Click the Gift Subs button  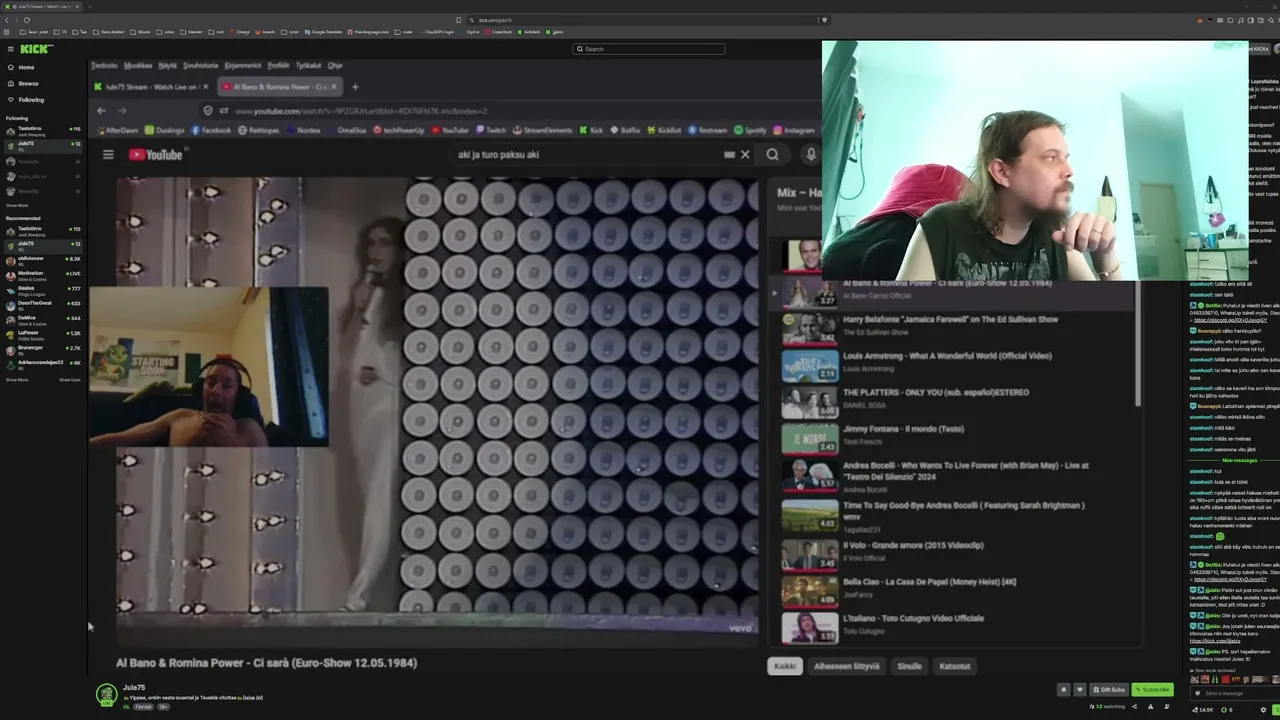[1109, 690]
